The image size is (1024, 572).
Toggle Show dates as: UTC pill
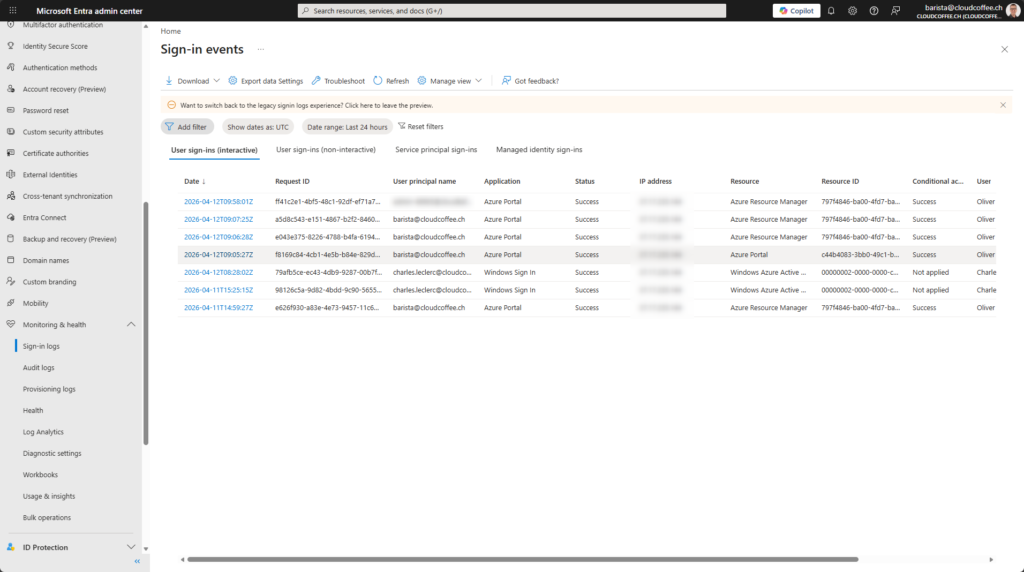click(258, 127)
